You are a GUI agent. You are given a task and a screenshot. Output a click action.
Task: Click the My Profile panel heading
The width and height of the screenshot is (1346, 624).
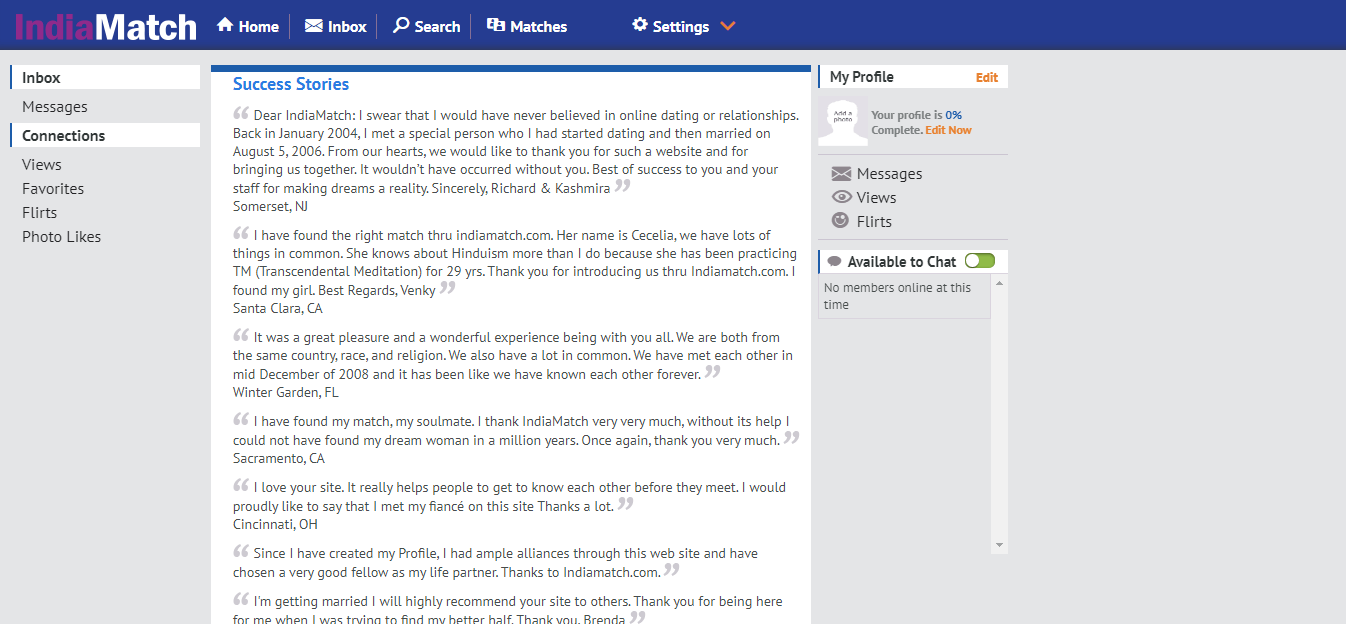click(862, 77)
